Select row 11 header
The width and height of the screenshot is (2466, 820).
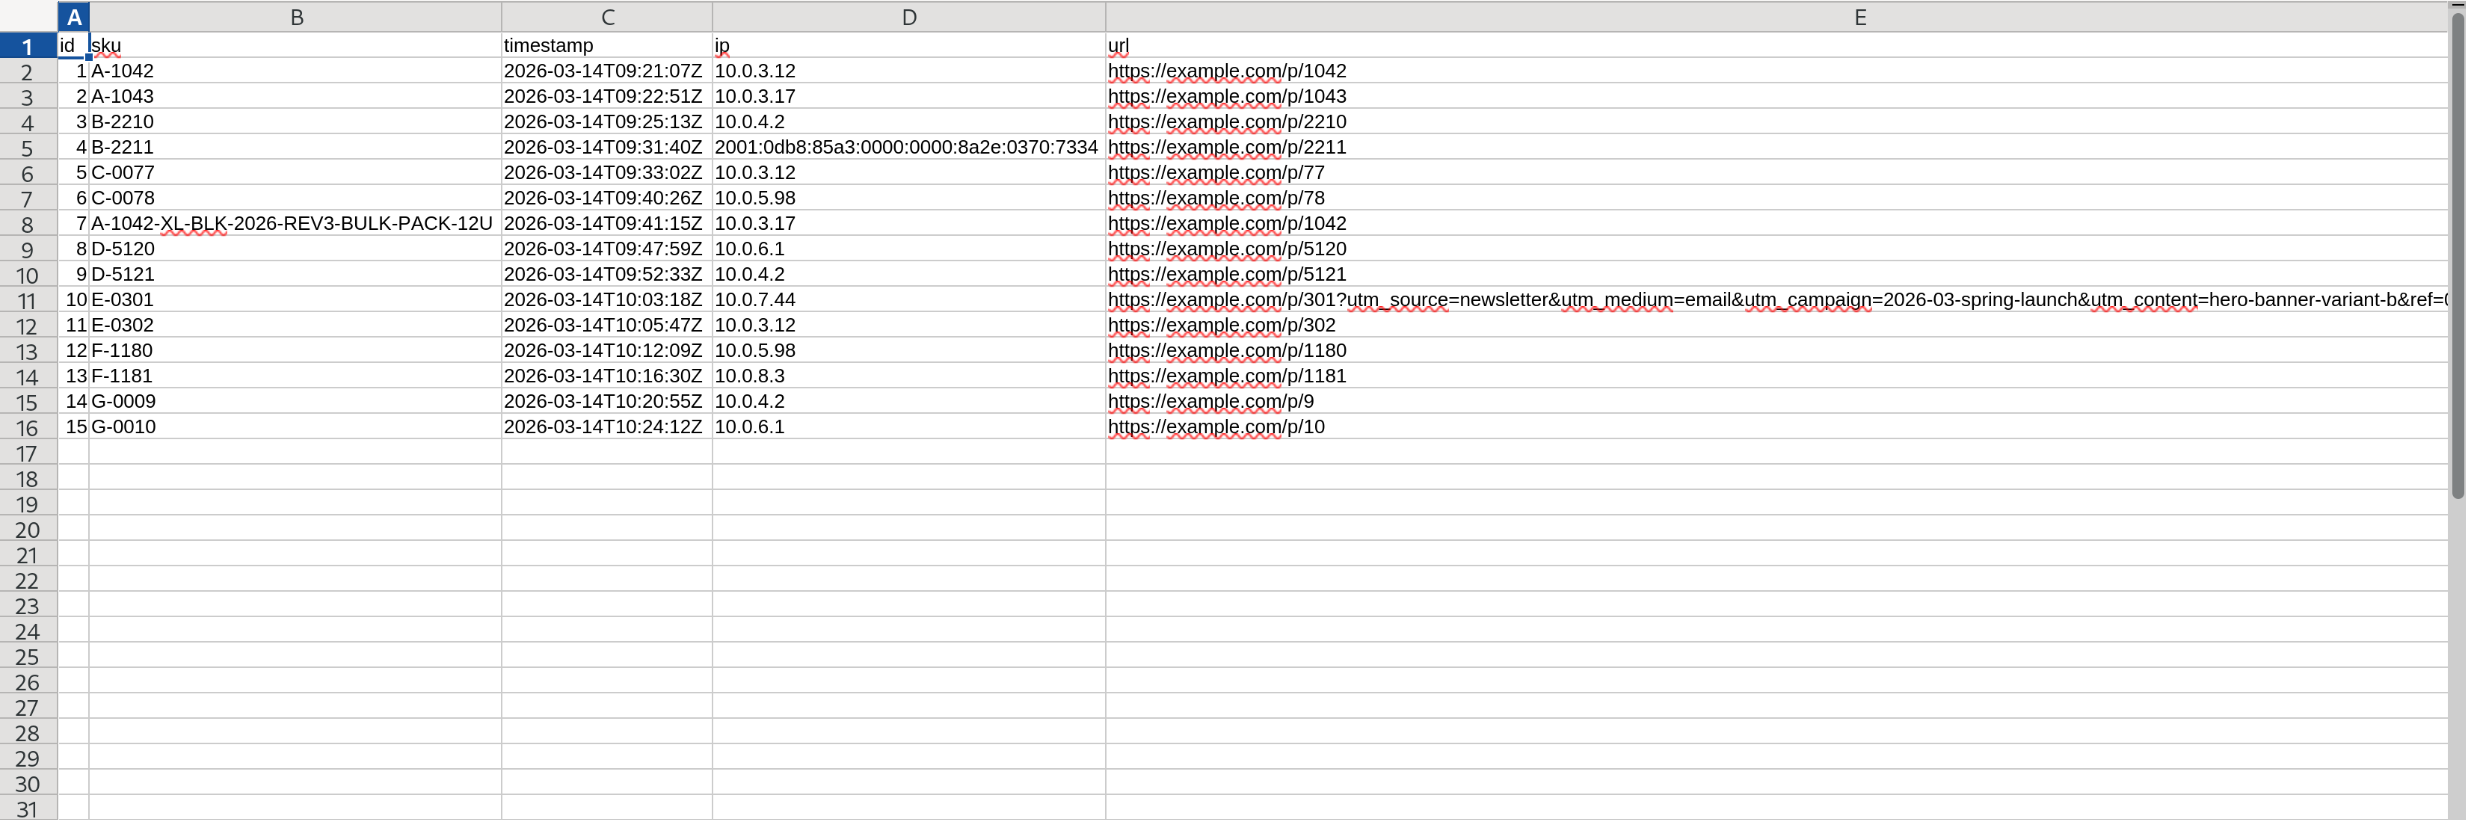[28, 300]
